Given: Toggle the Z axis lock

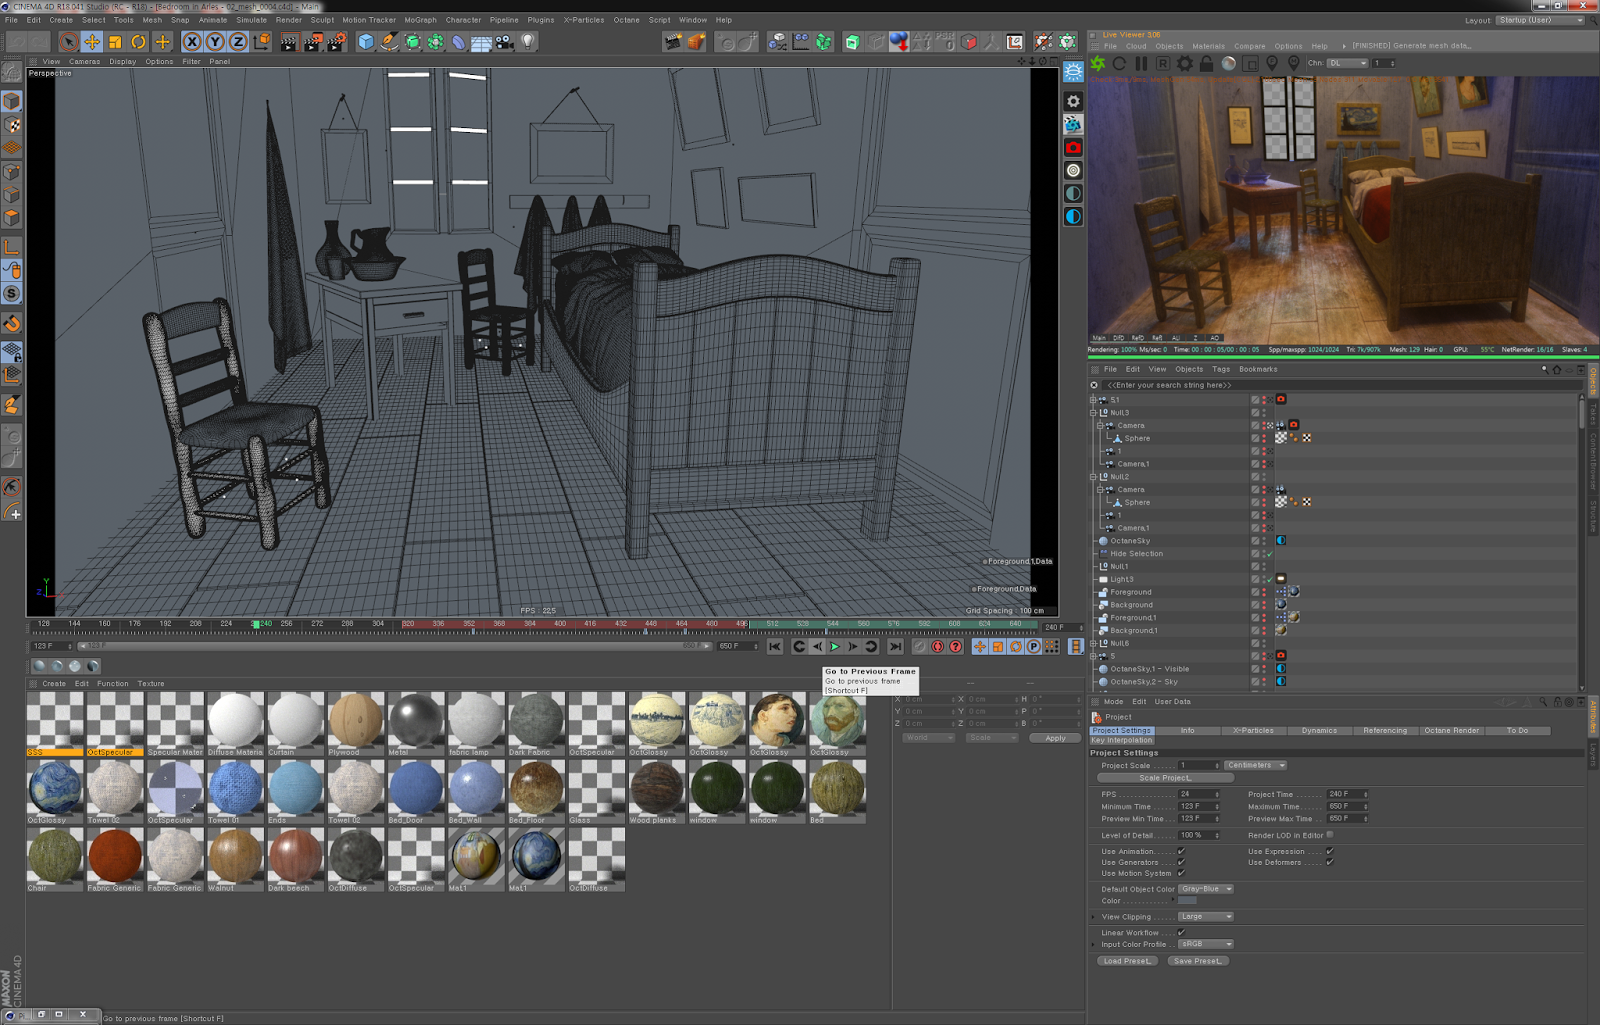Looking at the screenshot, I should (x=238, y=42).
